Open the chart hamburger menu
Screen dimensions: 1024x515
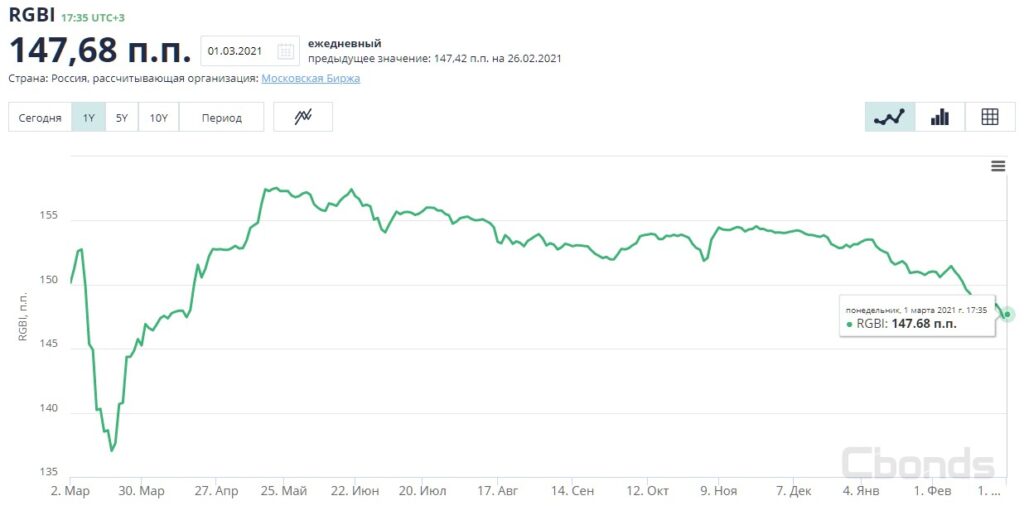click(998, 166)
